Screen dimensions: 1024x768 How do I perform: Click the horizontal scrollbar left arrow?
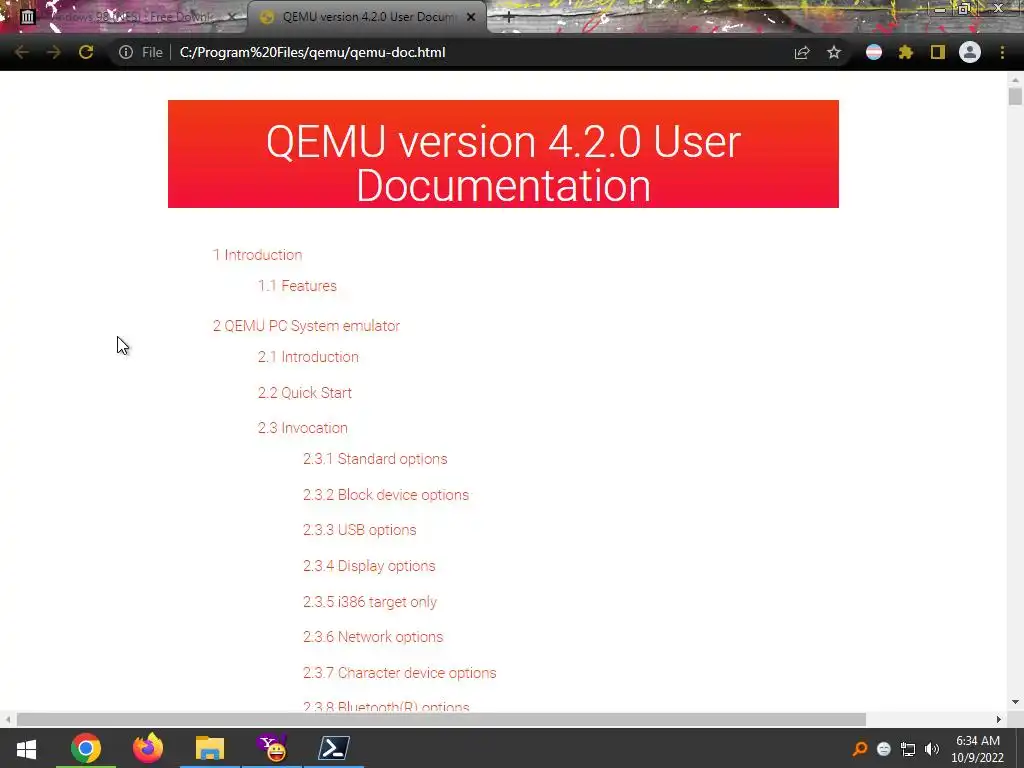(x=7, y=719)
